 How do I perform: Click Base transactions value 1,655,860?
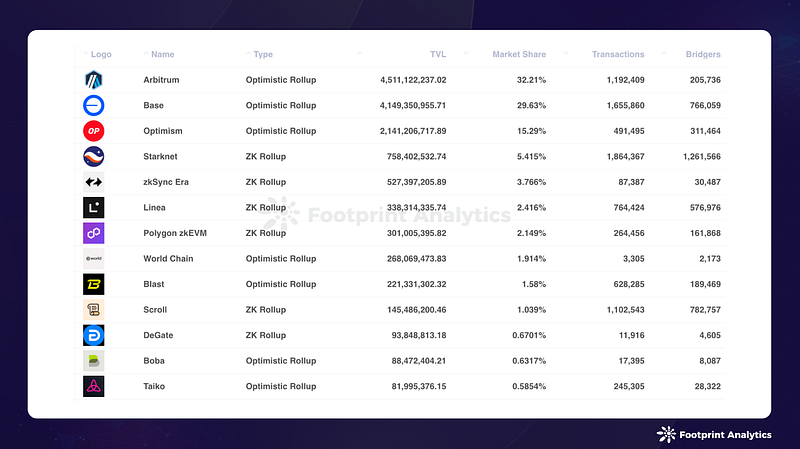coord(626,106)
